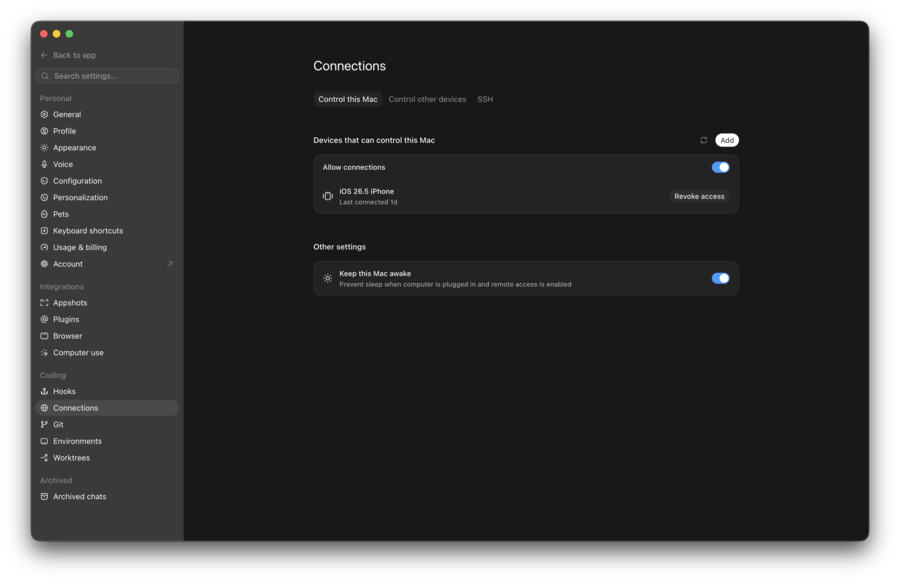
Task: Click the Hooks anchor icon
Action: pos(44,391)
